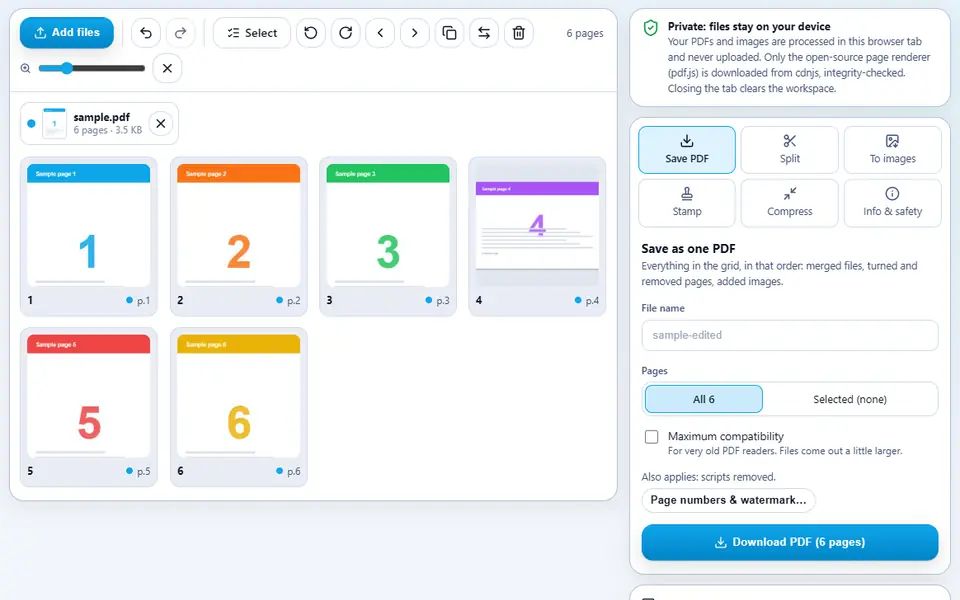
Task: Click the swap arrows toolbar icon
Action: (x=484, y=32)
